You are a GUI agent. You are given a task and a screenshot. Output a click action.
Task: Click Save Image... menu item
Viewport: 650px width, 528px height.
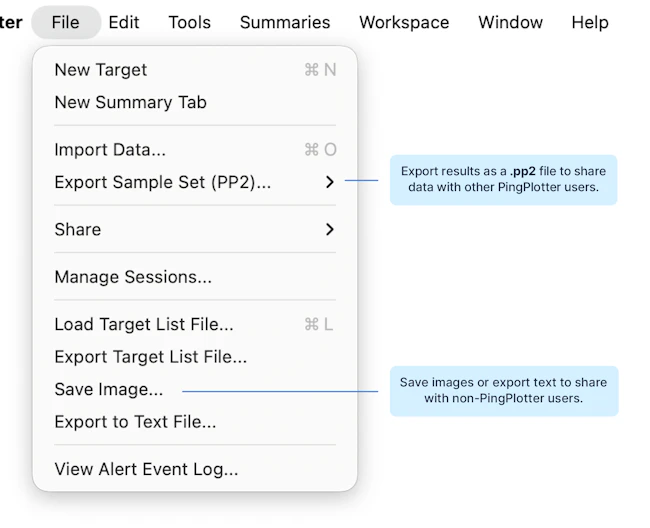[x=195, y=389]
